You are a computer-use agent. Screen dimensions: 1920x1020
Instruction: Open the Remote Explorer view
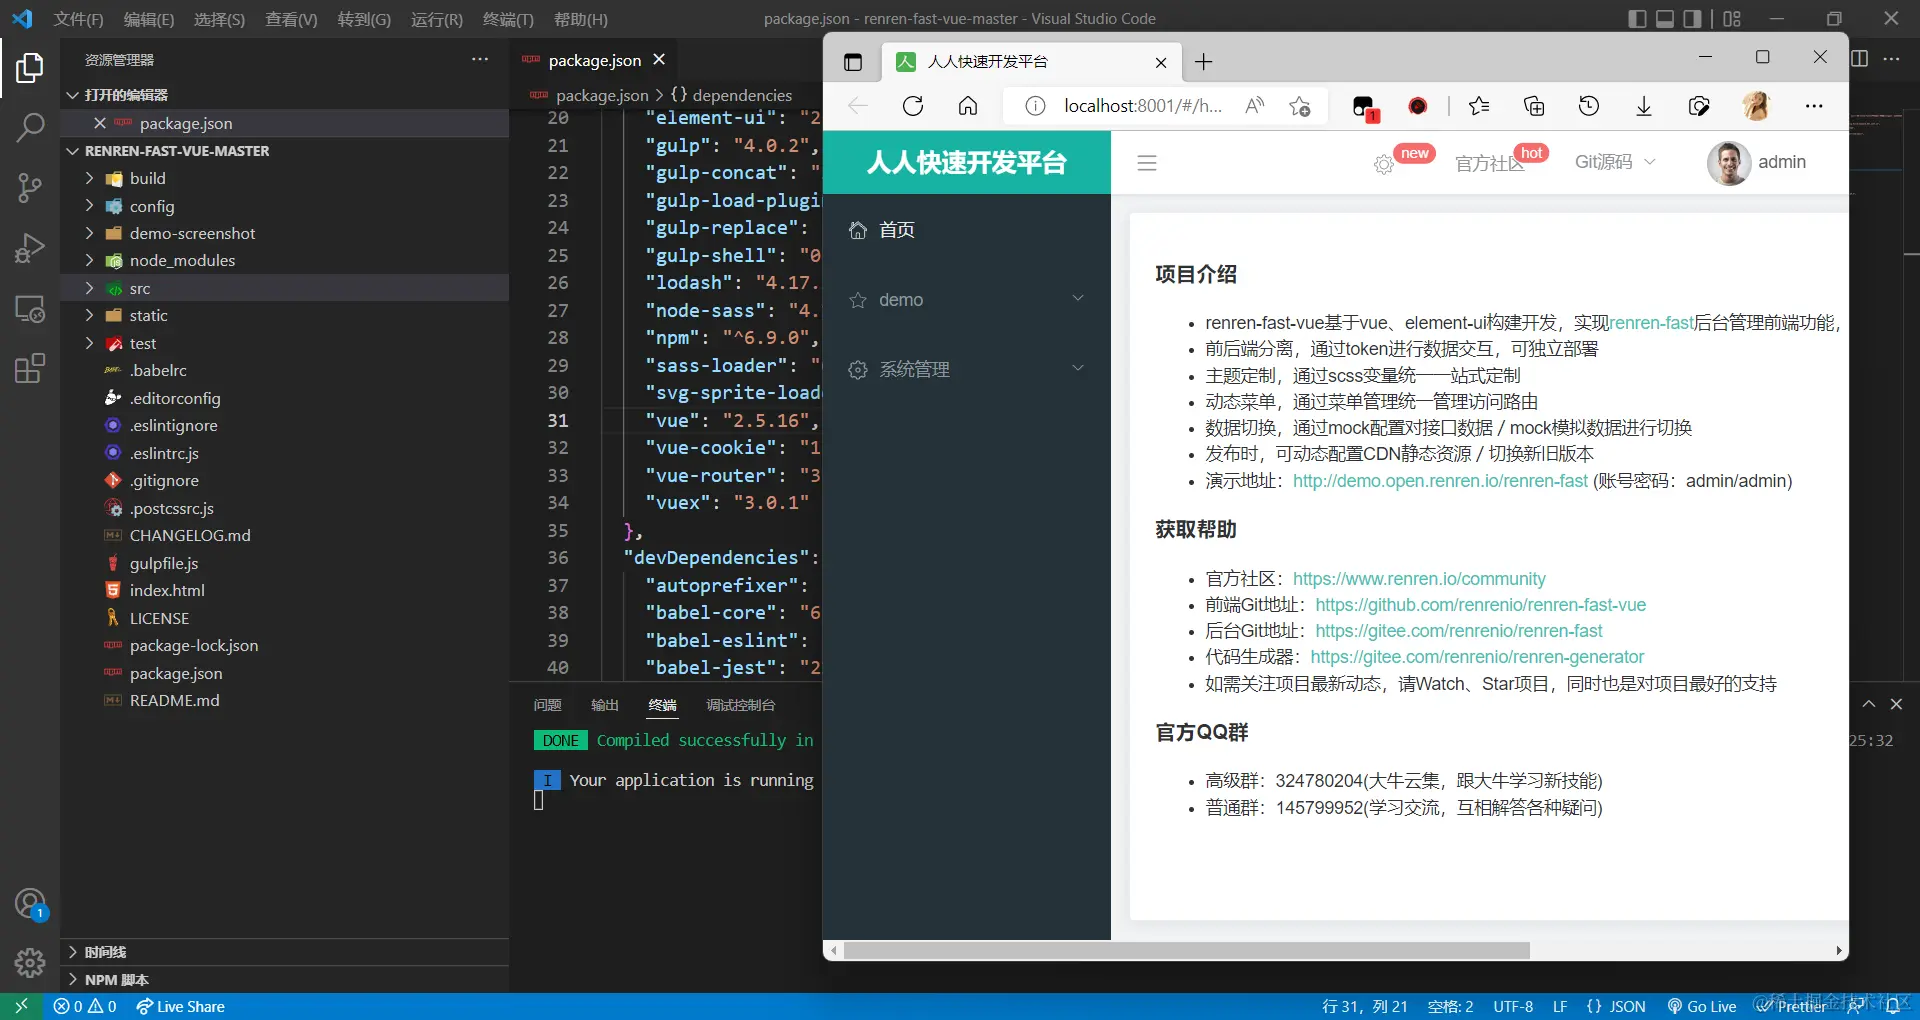30,309
